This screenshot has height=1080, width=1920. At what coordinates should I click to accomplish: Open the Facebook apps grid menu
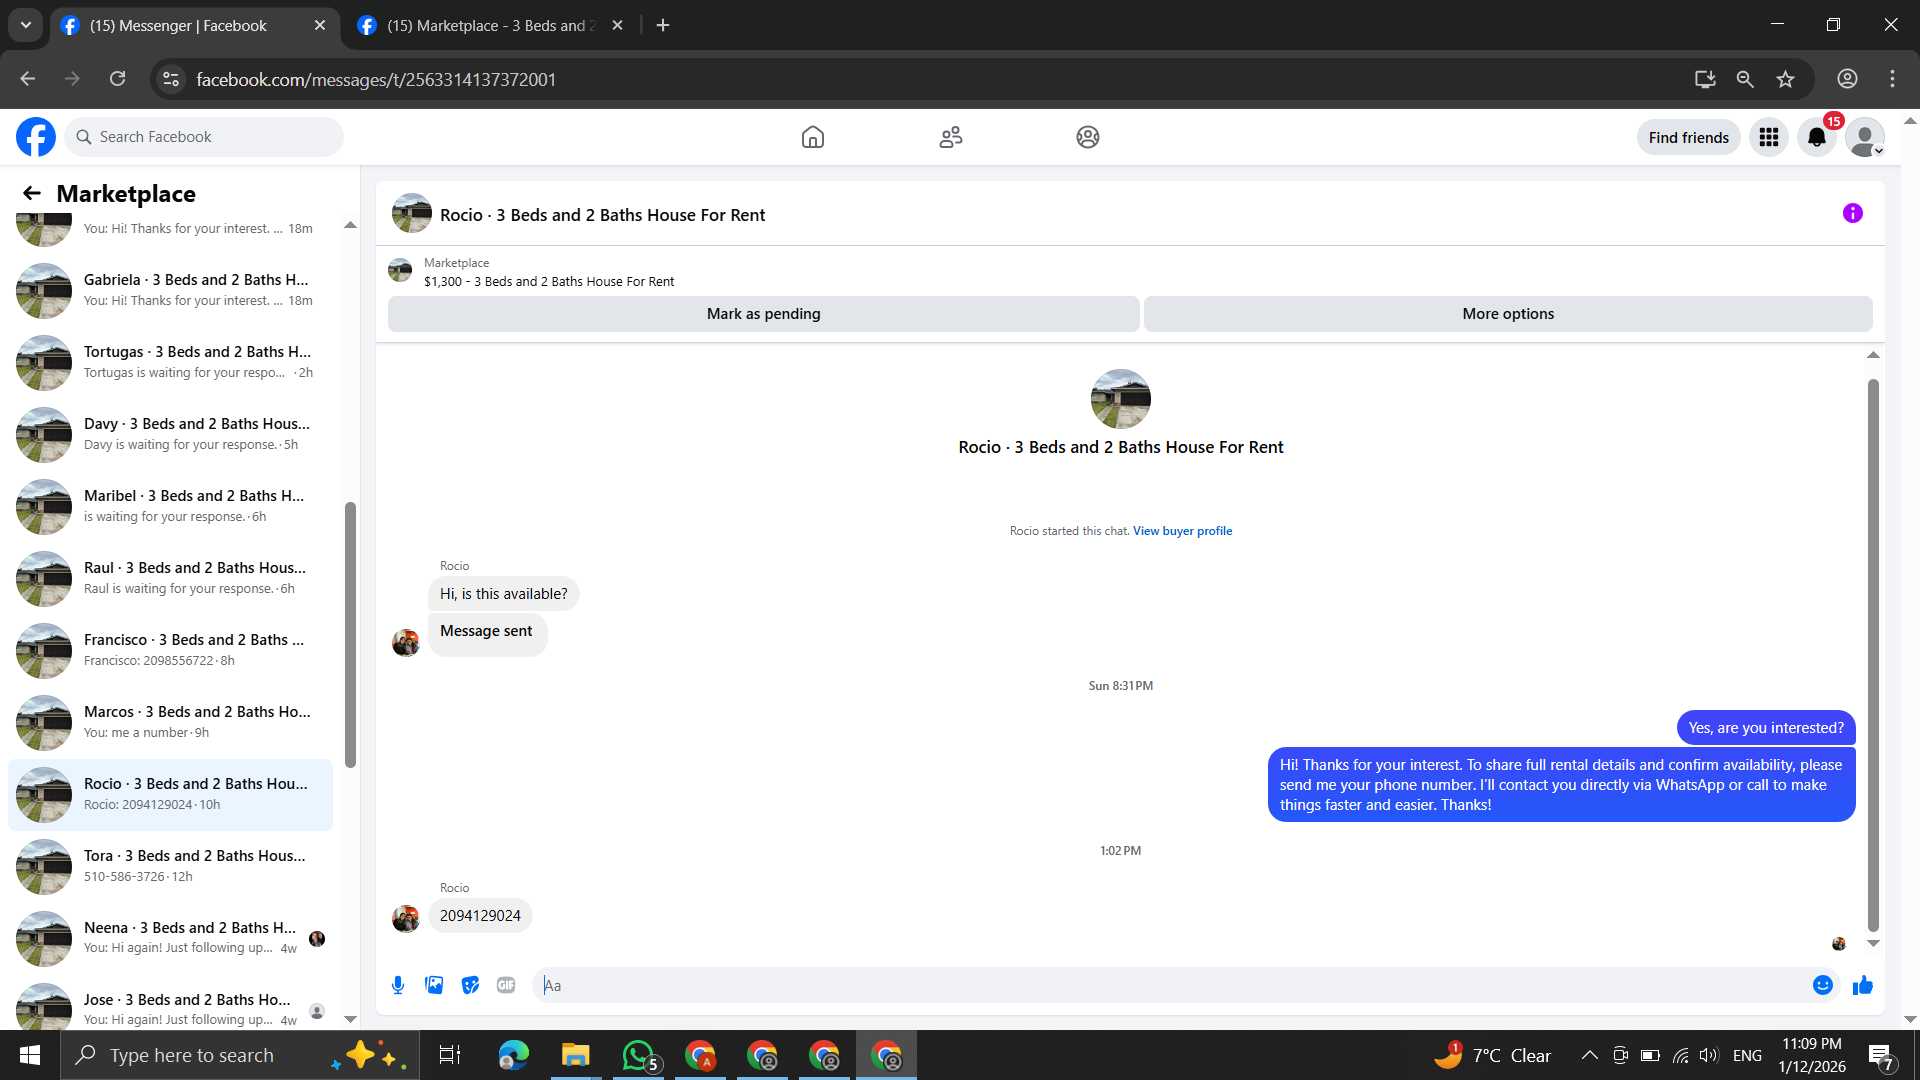[x=1768, y=137]
